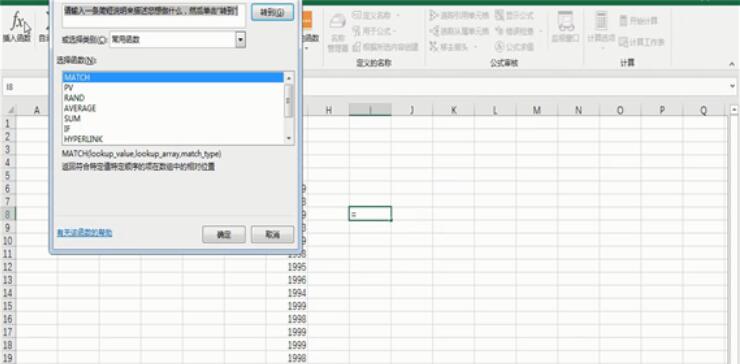Select column I header
Image resolution: width=740 pixels, height=364 pixels.
[370, 110]
